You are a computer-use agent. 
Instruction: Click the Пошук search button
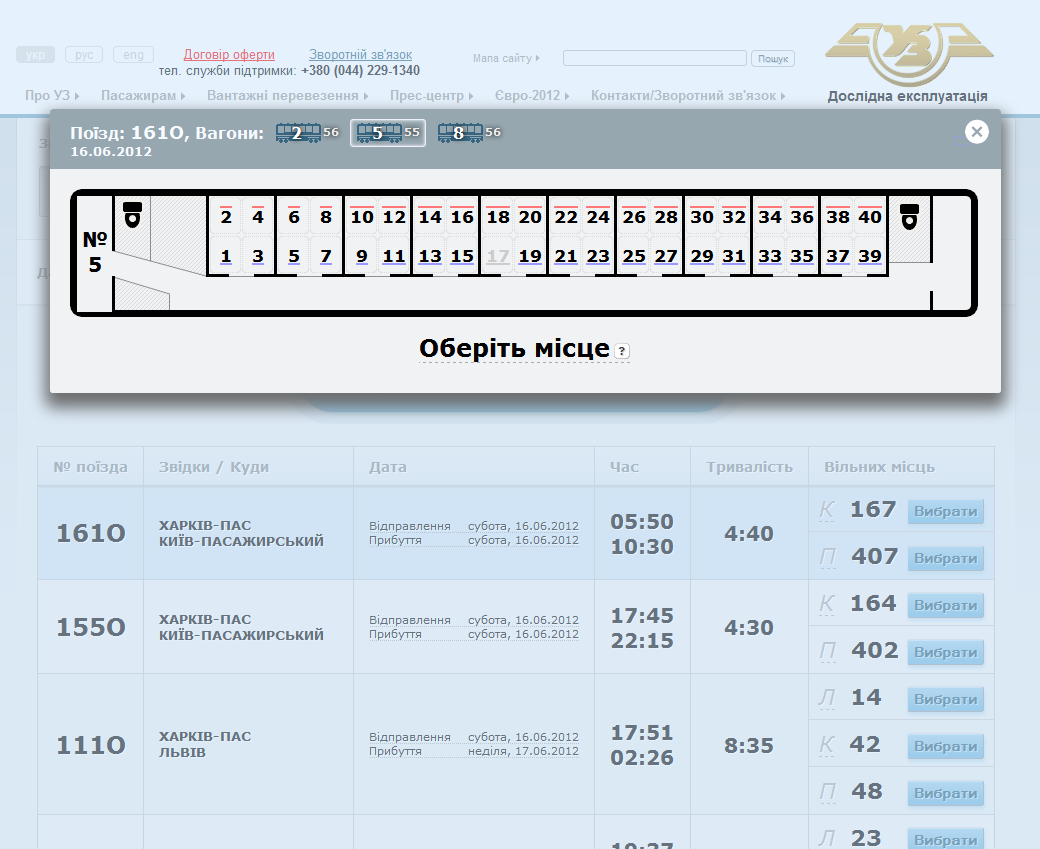tap(773, 59)
